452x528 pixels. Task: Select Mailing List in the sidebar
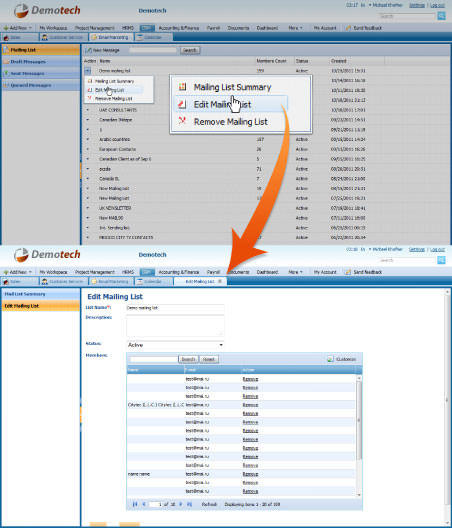[x=41, y=50]
